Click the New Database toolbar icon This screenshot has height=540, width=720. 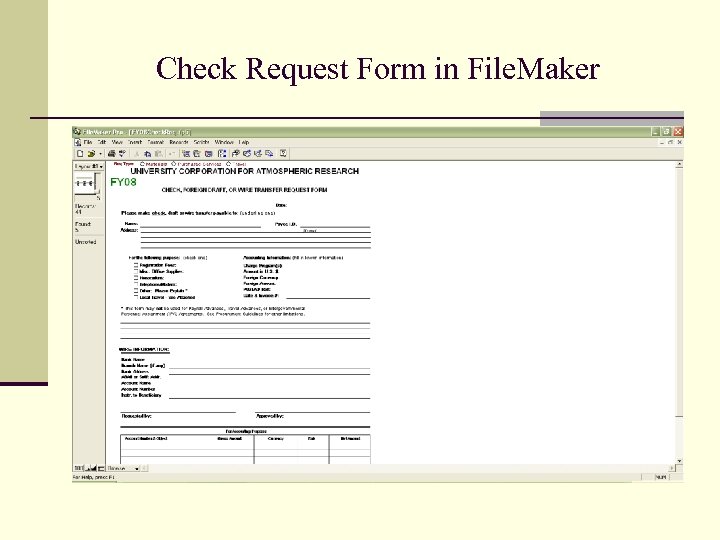click(x=80, y=154)
